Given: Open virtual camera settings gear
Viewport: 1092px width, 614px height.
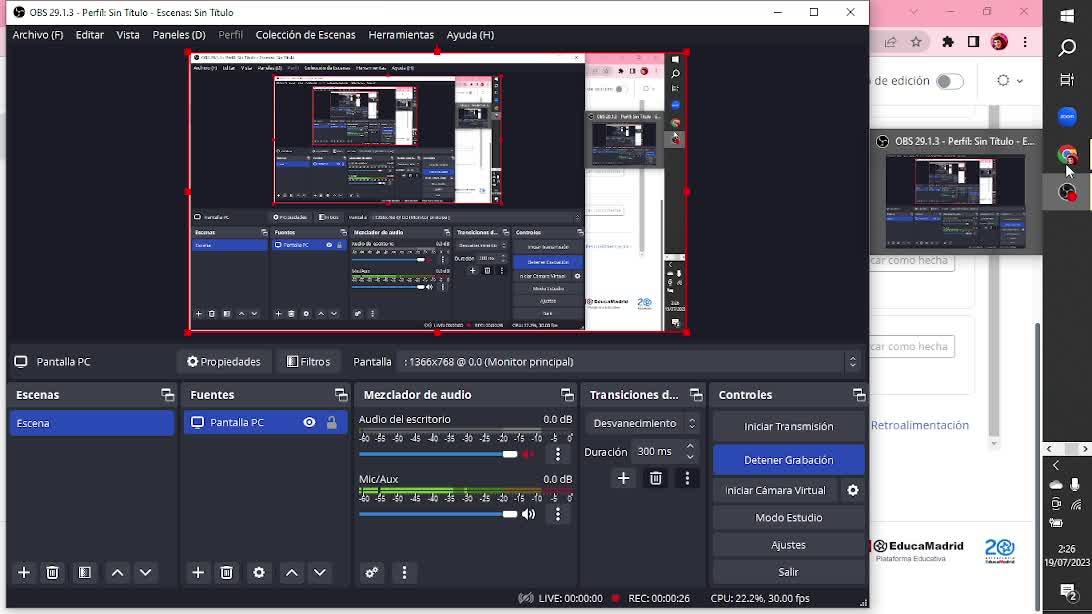Looking at the screenshot, I should (852, 490).
